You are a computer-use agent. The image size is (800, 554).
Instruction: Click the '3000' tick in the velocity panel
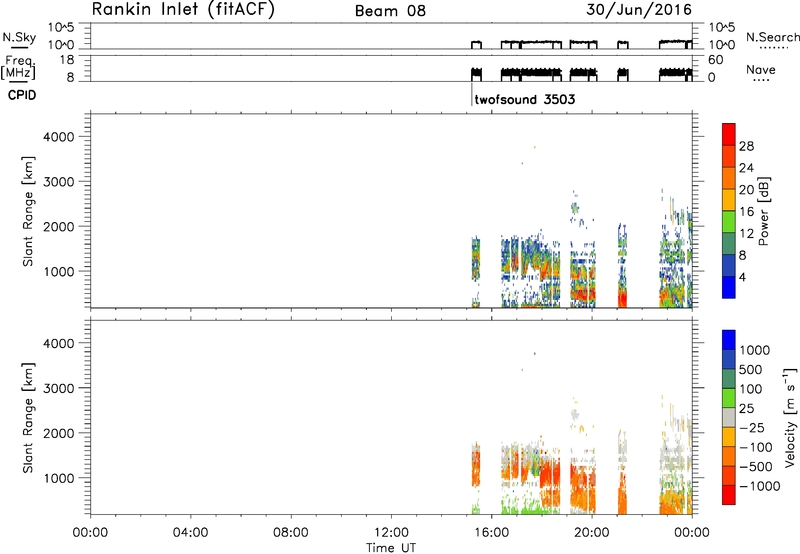click(59, 388)
